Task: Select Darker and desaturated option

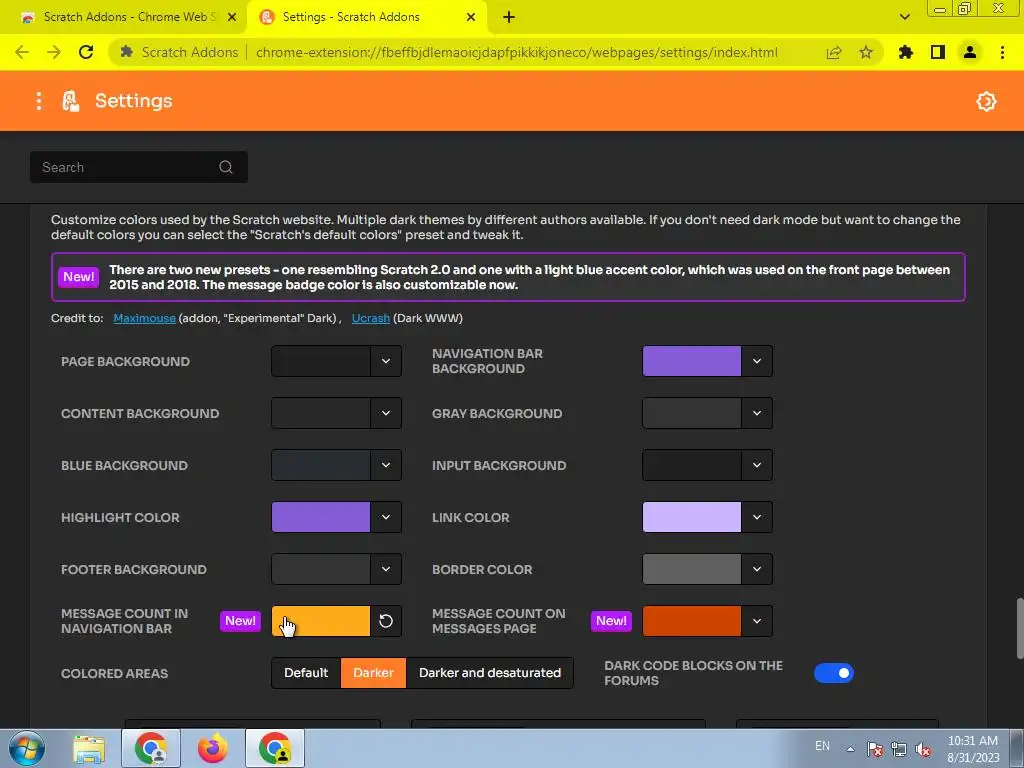Action: [x=490, y=673]
